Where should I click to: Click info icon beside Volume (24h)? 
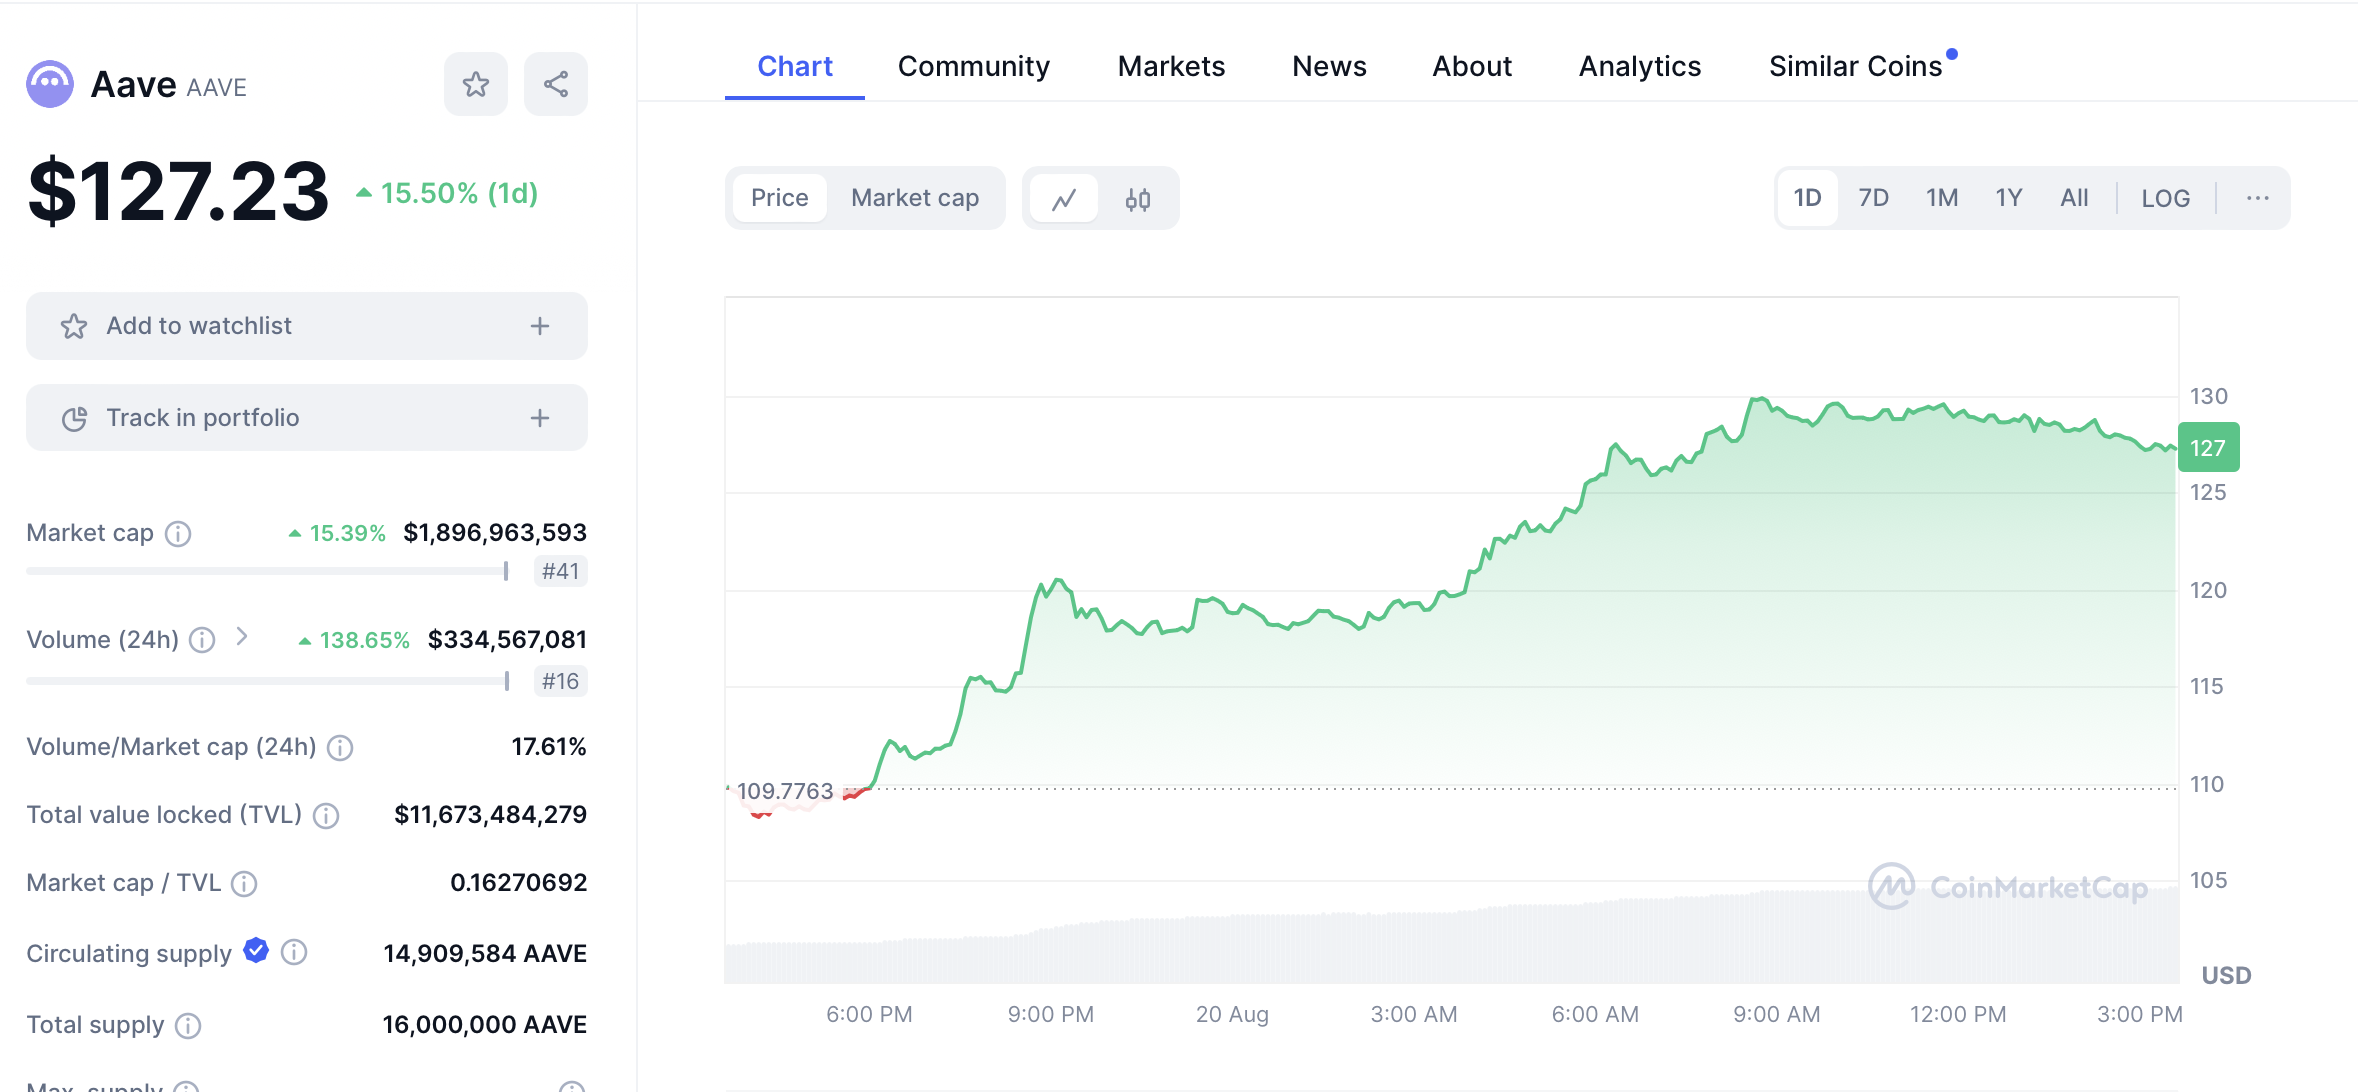pyautogui.click(x=202, y=640)
